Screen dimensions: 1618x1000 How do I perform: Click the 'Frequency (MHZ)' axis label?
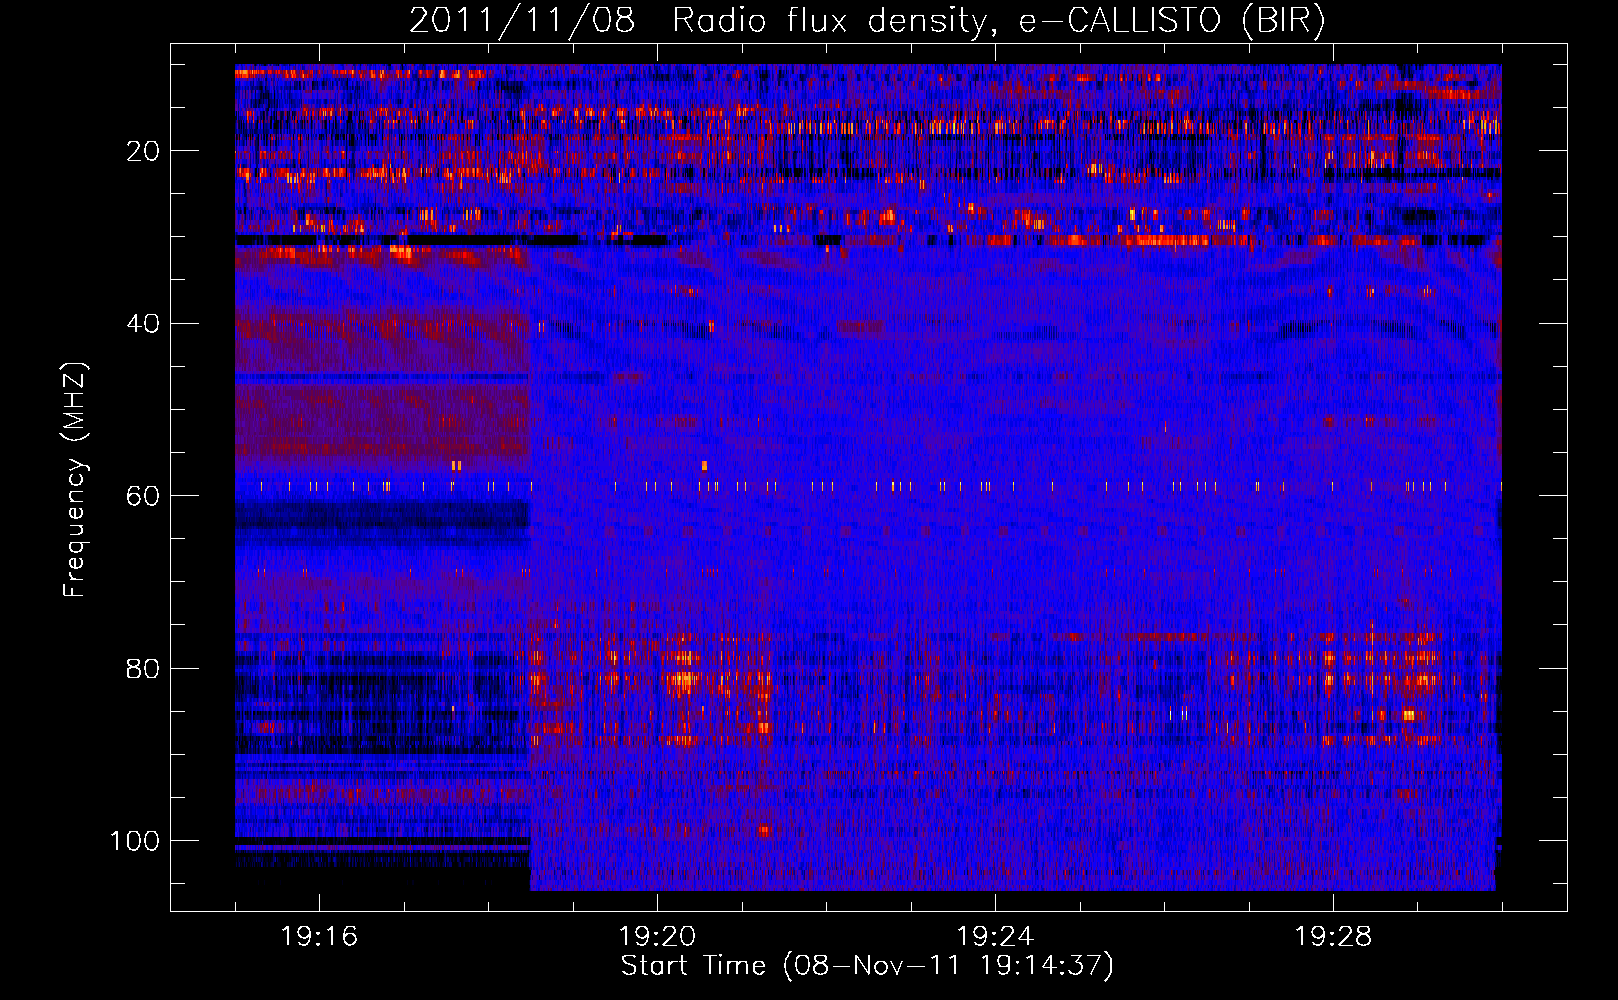75,480
